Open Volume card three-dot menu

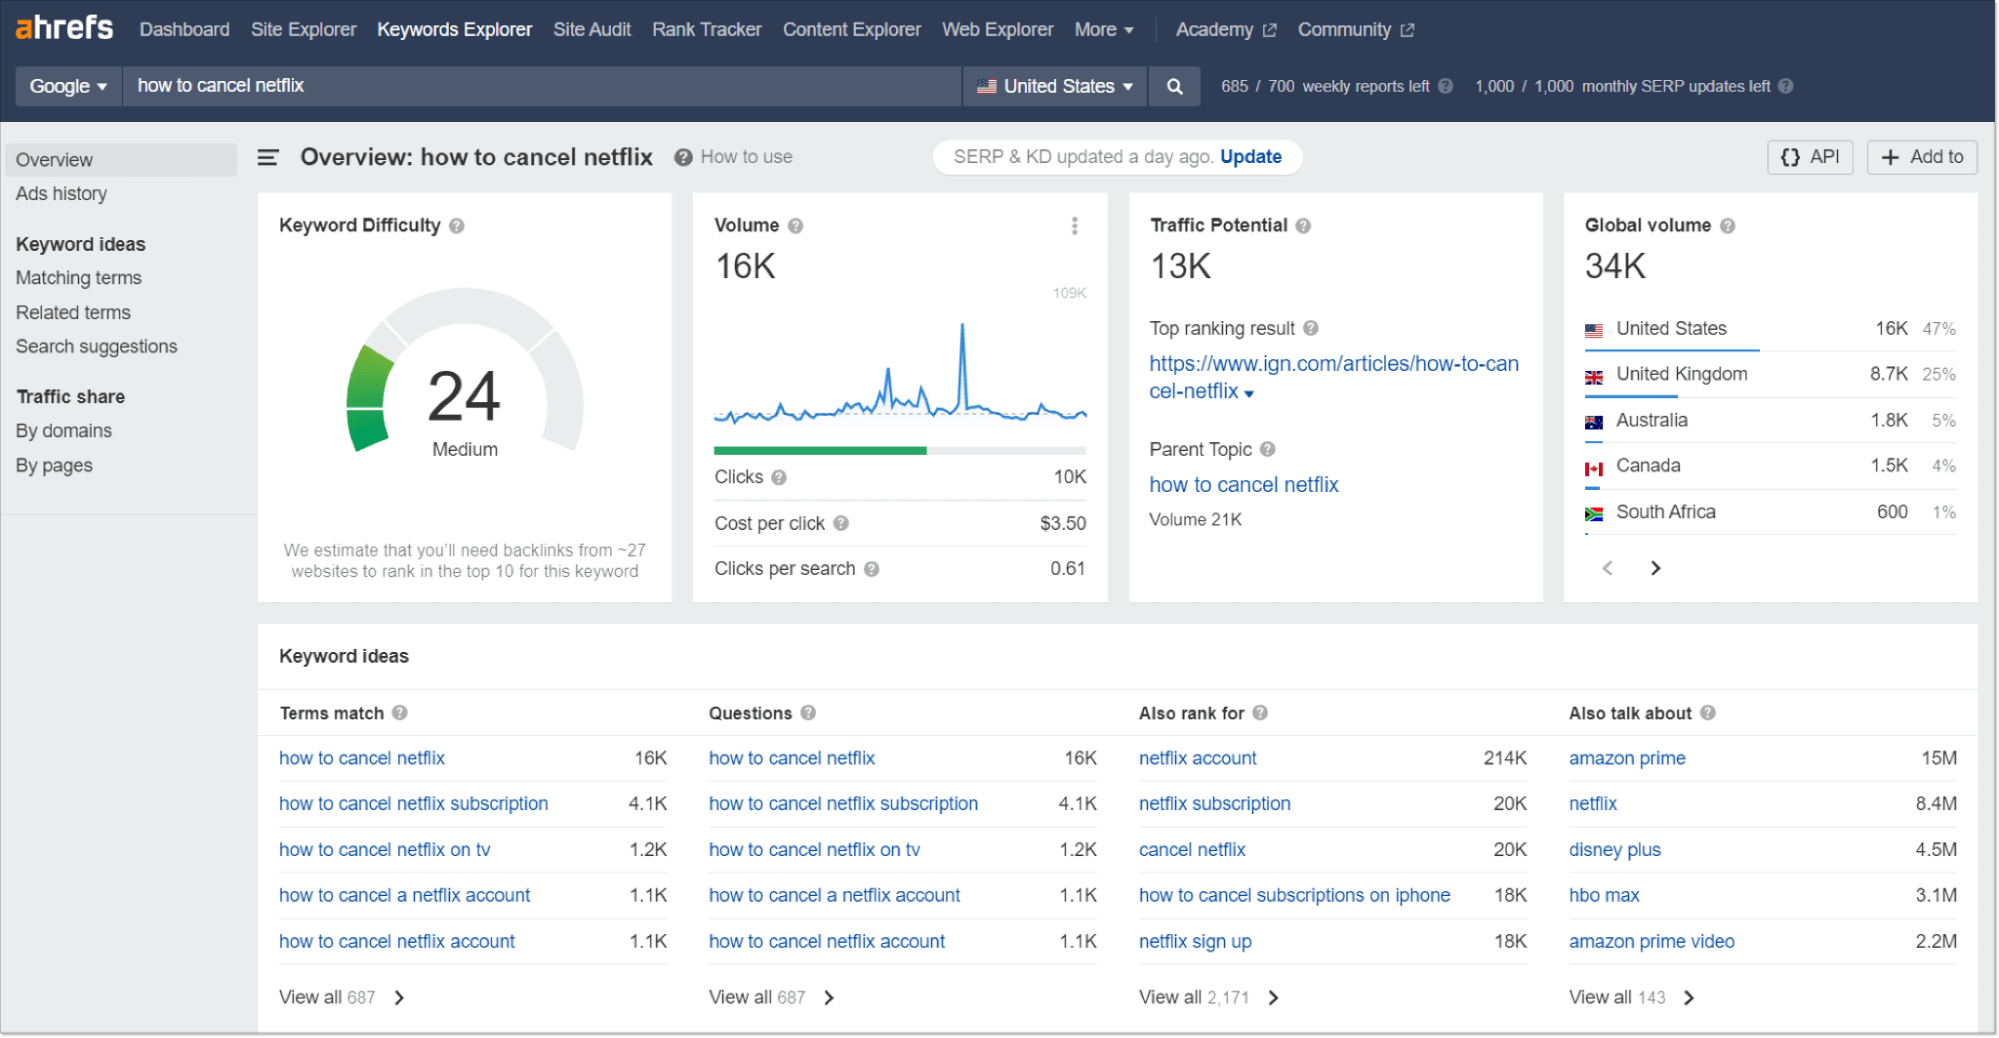pyautogui.click(x=1075, y=226)
